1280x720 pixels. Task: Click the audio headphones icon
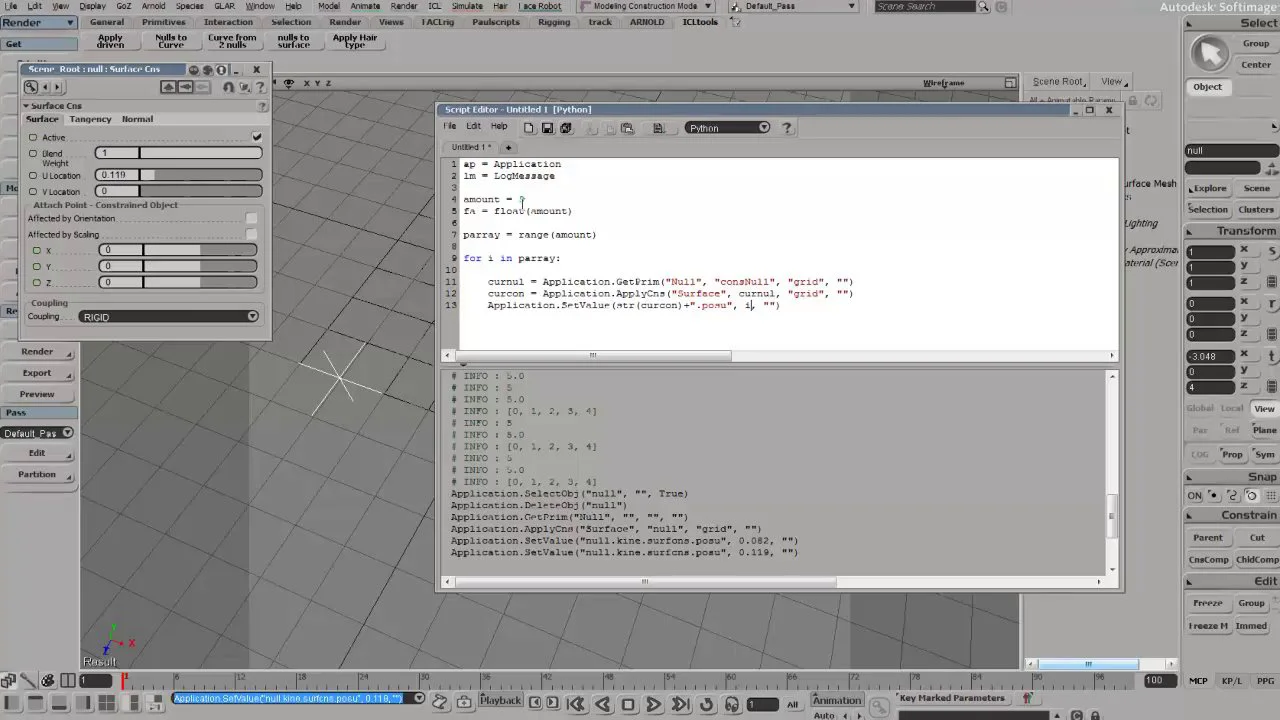(731, 704)
